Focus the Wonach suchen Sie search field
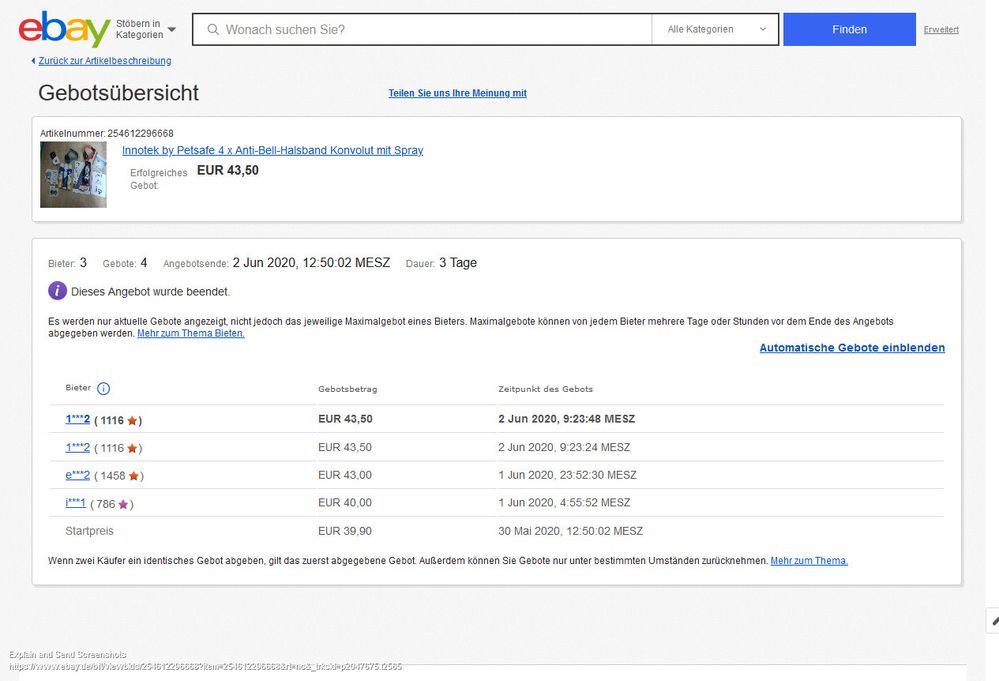 430,30
